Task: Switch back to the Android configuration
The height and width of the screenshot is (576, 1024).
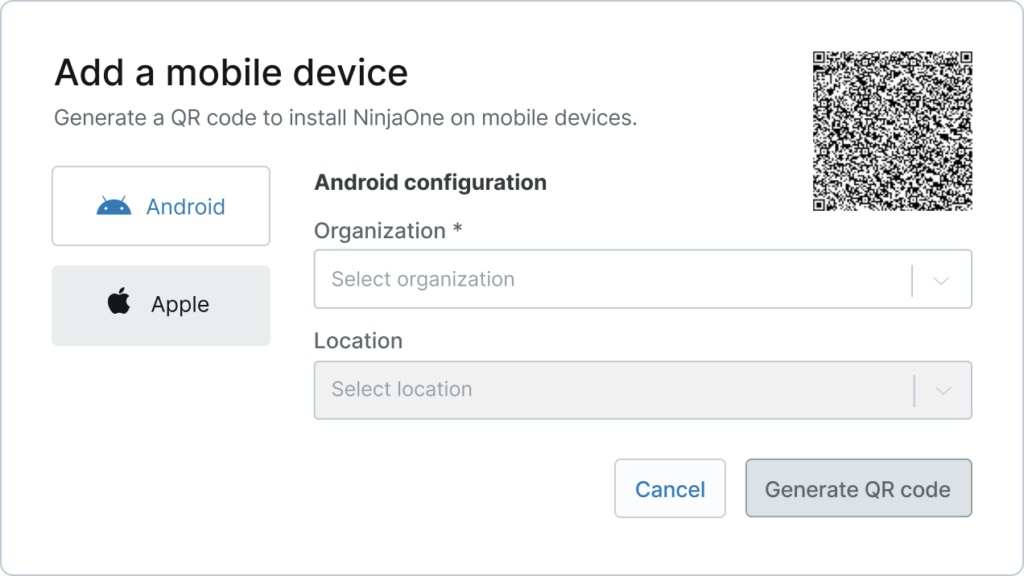Action: click(x=160, y=206)
